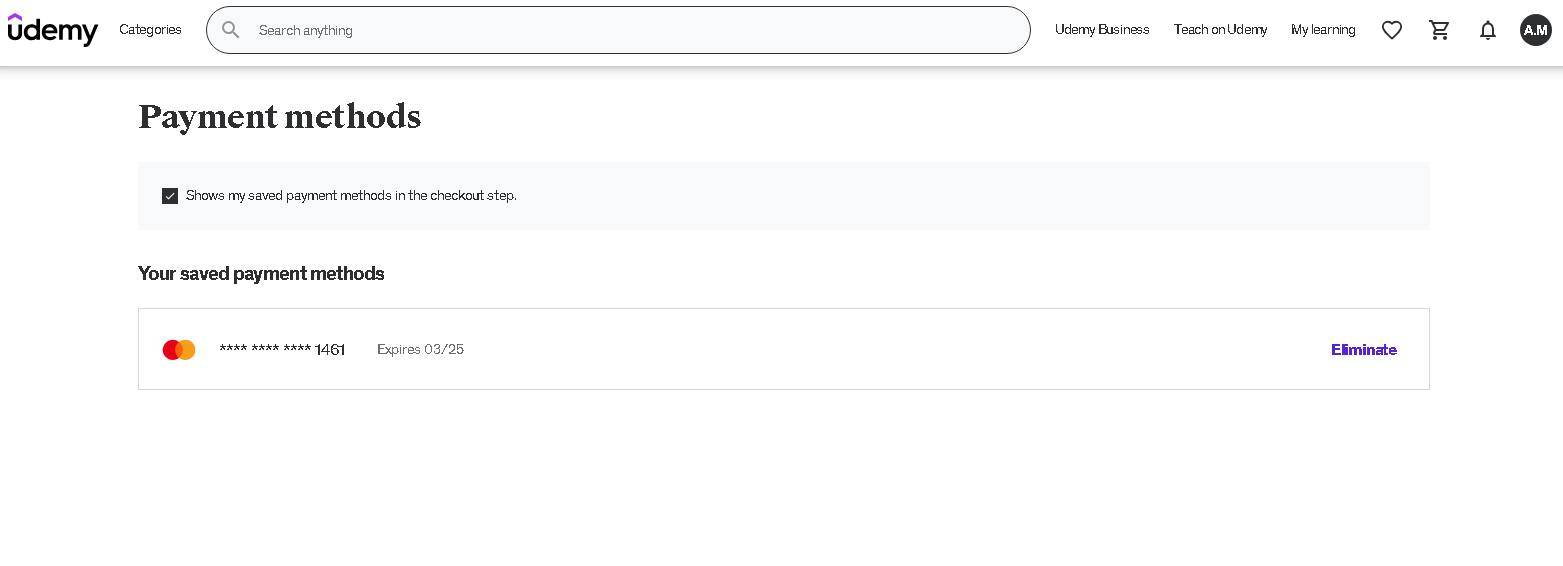Image resolution: width=1563 pixels, height=566 pixels.
Task: Click the 'Shows my saved payment methods' label
Action: click(x=351, y=196)
